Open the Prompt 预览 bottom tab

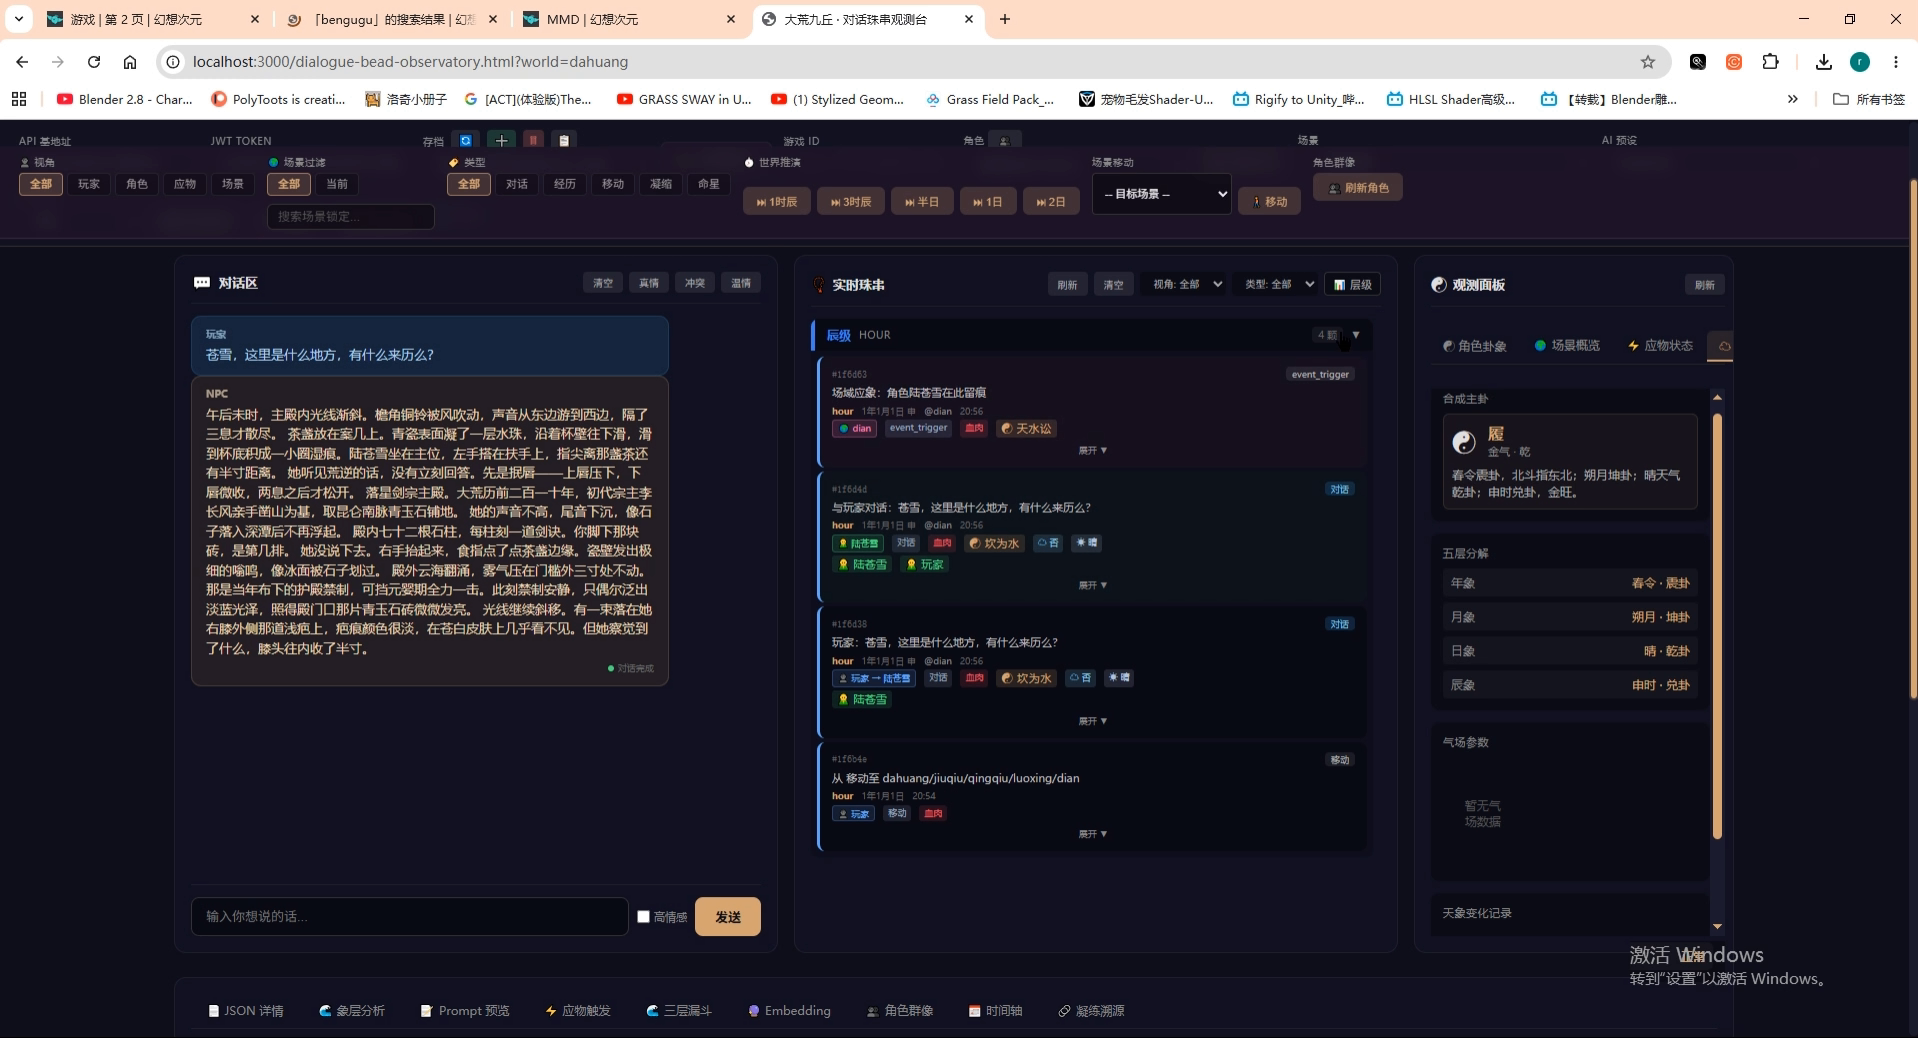click(x=465, y=1011)
